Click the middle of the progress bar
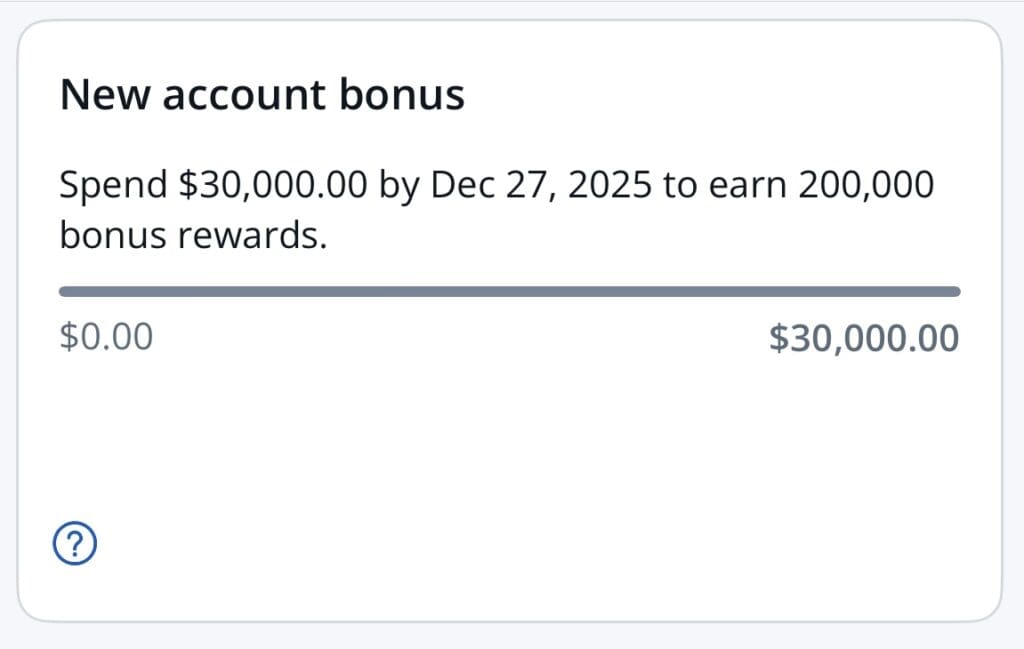The width and height of the screenshot is (1024, 649). point(510,291)
